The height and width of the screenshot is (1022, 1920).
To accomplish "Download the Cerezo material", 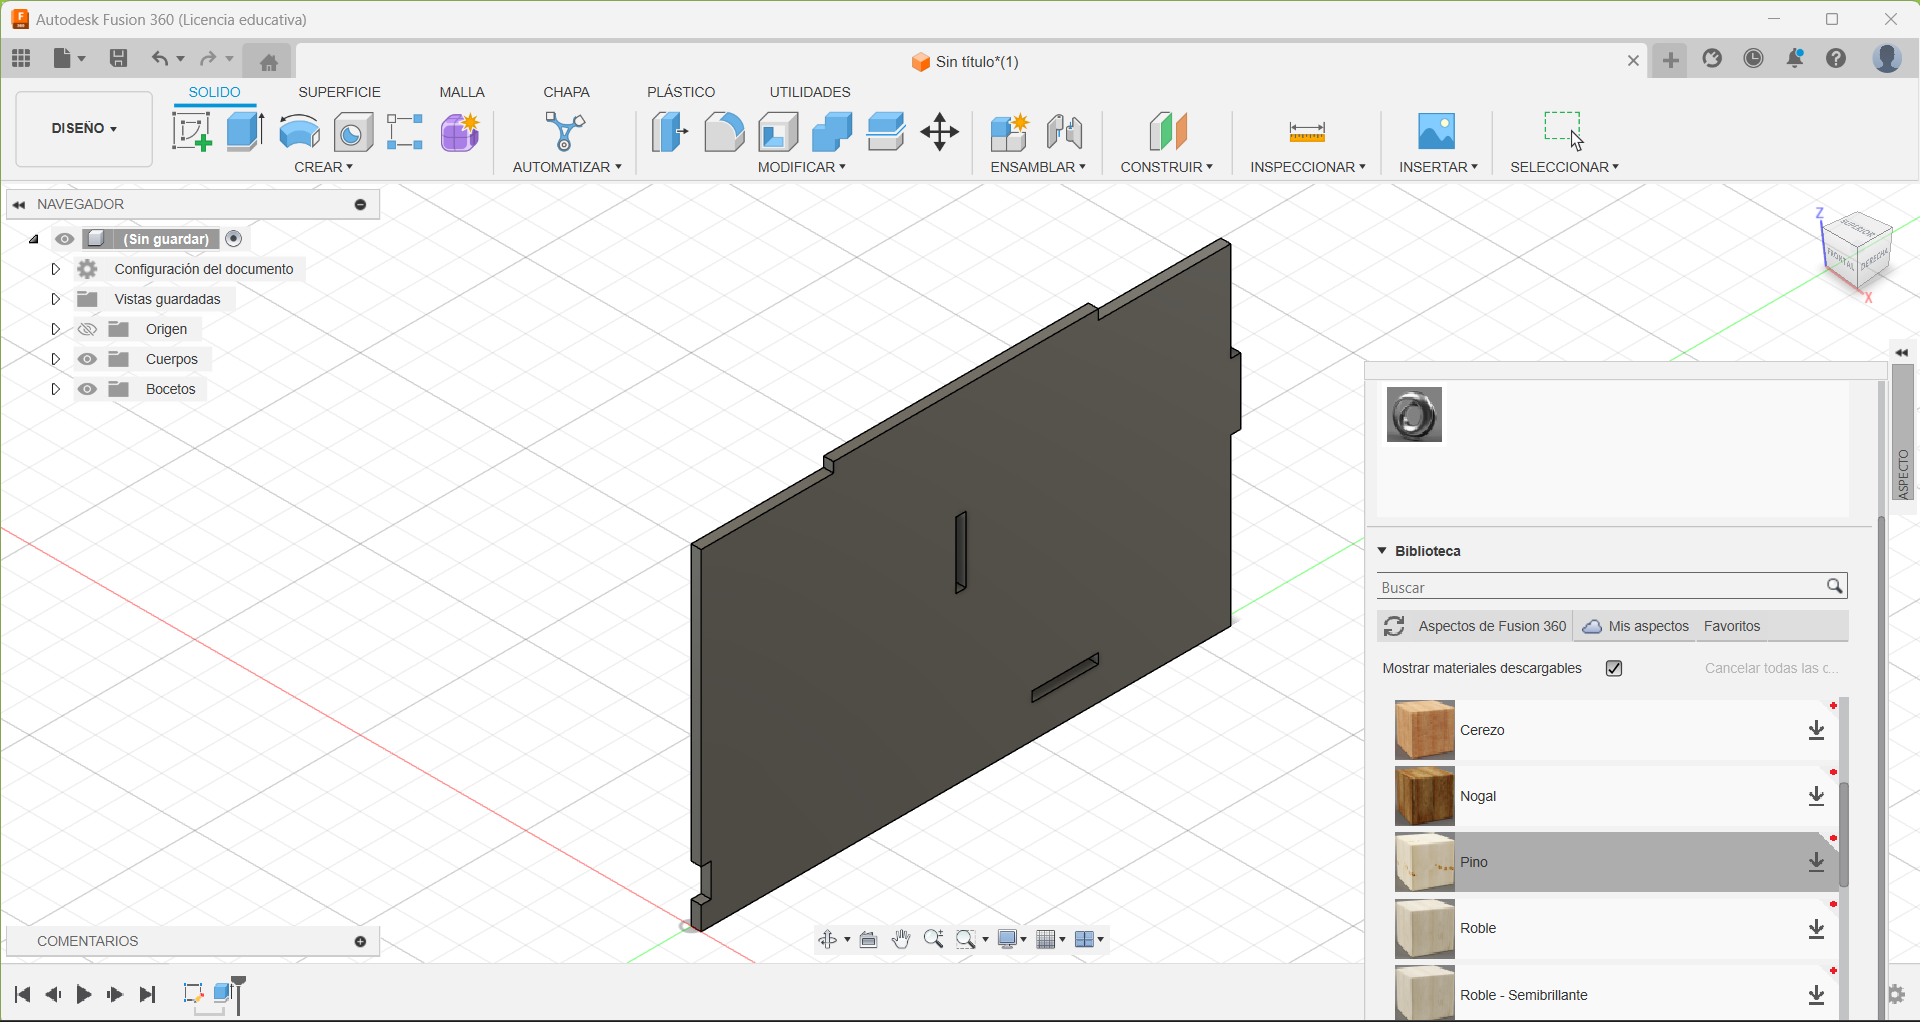I will (x=1817, y=731).
